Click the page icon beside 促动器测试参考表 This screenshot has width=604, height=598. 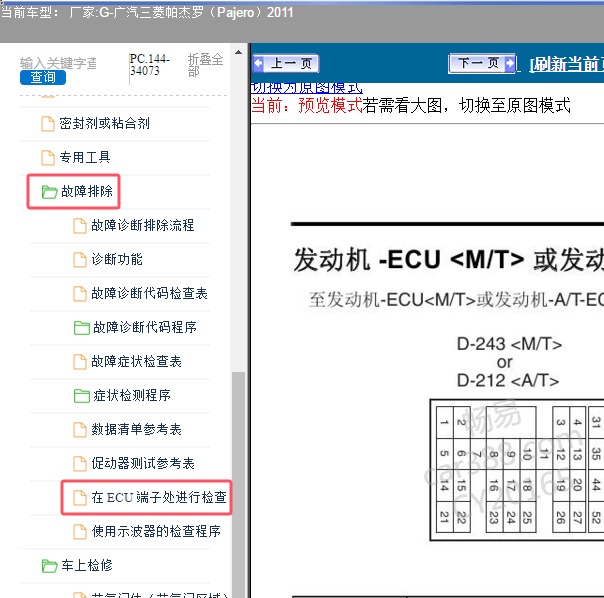point(80,464)
